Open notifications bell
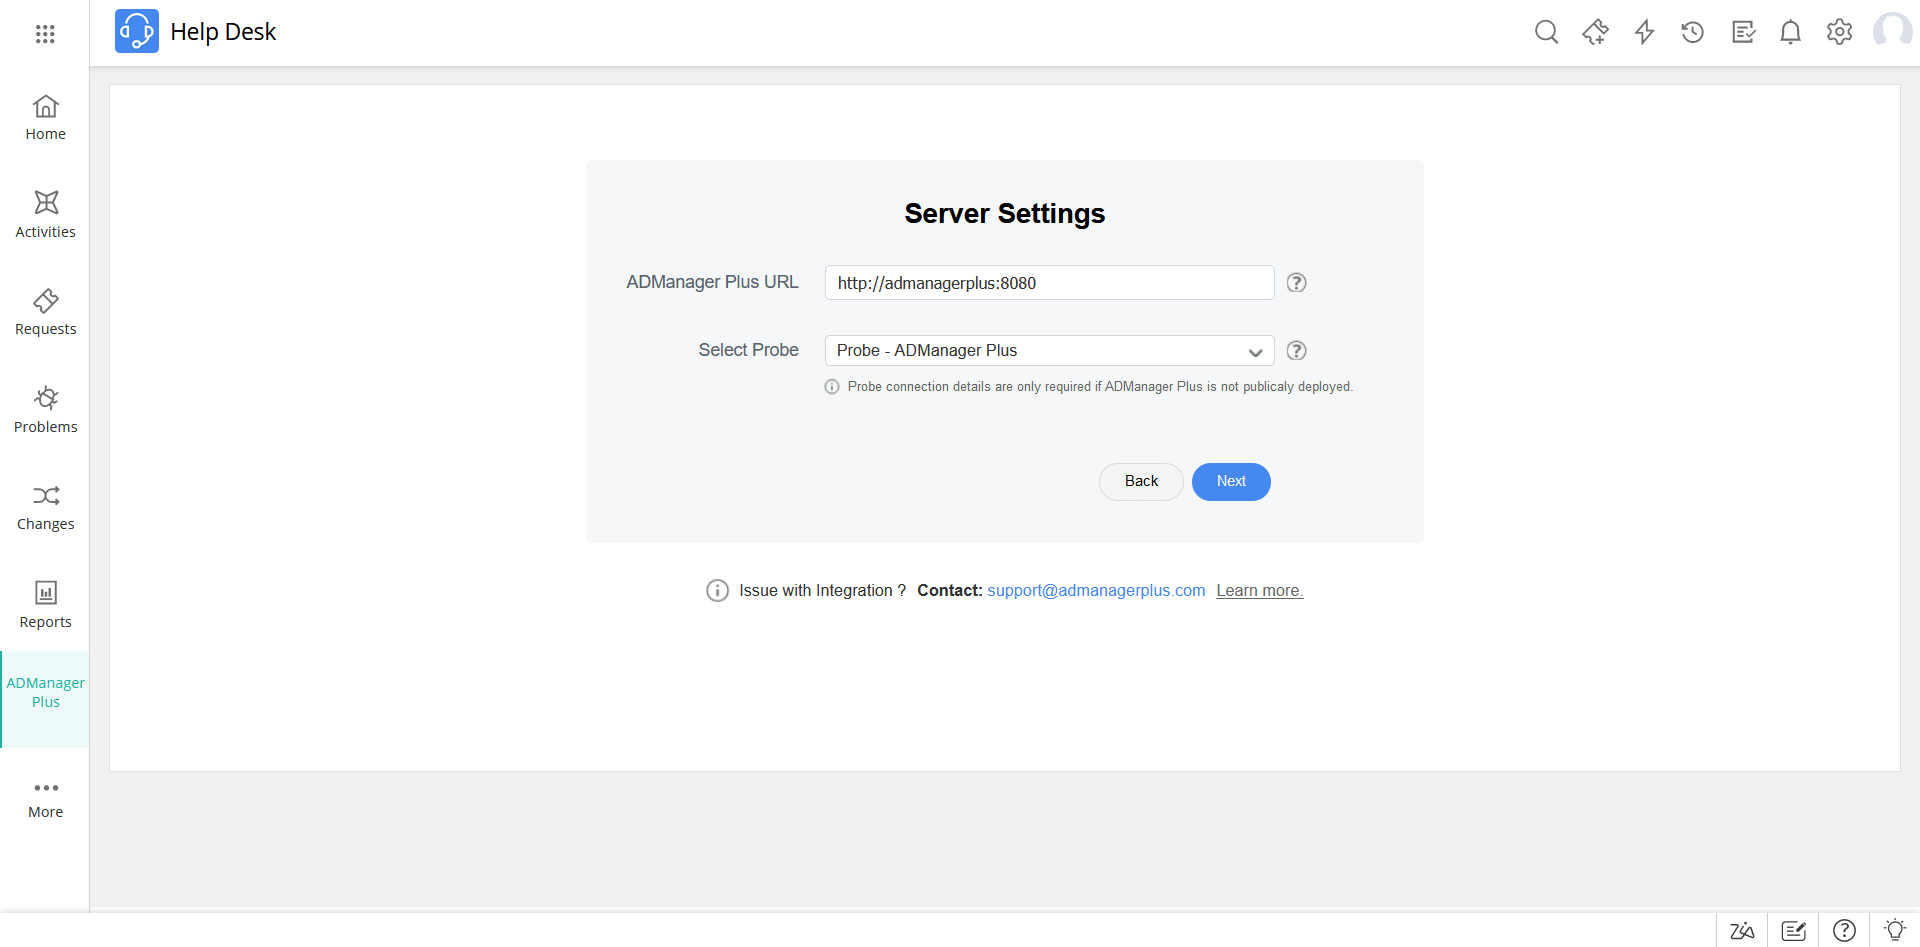The width and height of the screenshot is (1920, 947). pos(1790,32)
